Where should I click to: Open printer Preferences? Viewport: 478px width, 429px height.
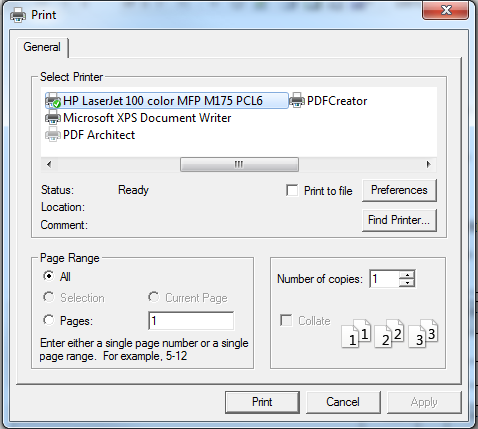click(x=399, y=190)
